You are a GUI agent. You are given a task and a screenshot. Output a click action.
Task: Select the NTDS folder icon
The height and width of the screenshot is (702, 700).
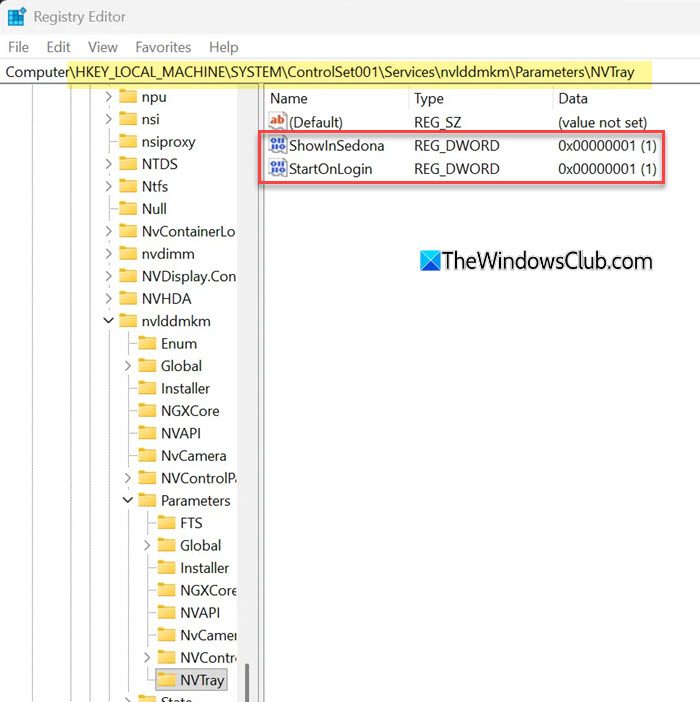pyautogui.click(x=128, y=163)
